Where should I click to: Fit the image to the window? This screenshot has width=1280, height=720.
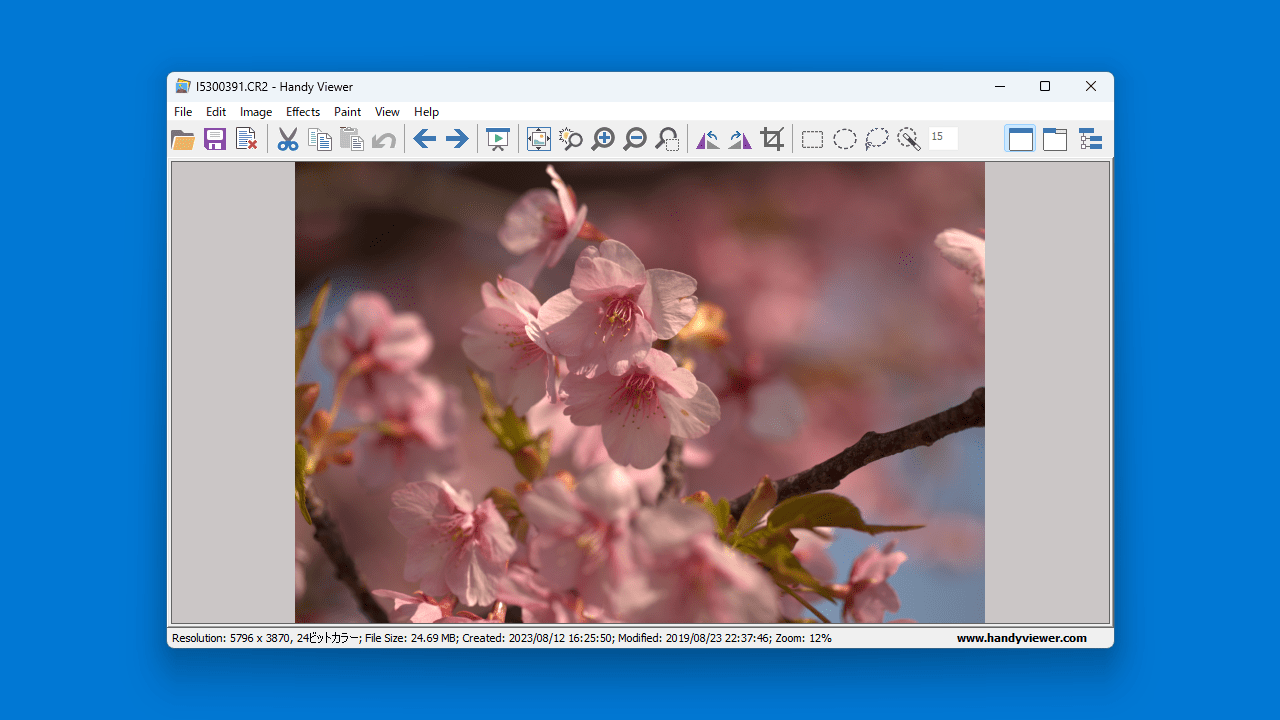[x=539, y=139]
